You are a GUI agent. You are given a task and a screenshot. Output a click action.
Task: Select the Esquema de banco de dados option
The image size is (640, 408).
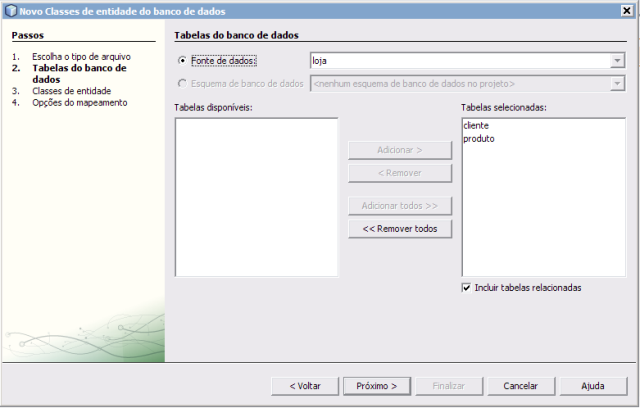point(181,83)
